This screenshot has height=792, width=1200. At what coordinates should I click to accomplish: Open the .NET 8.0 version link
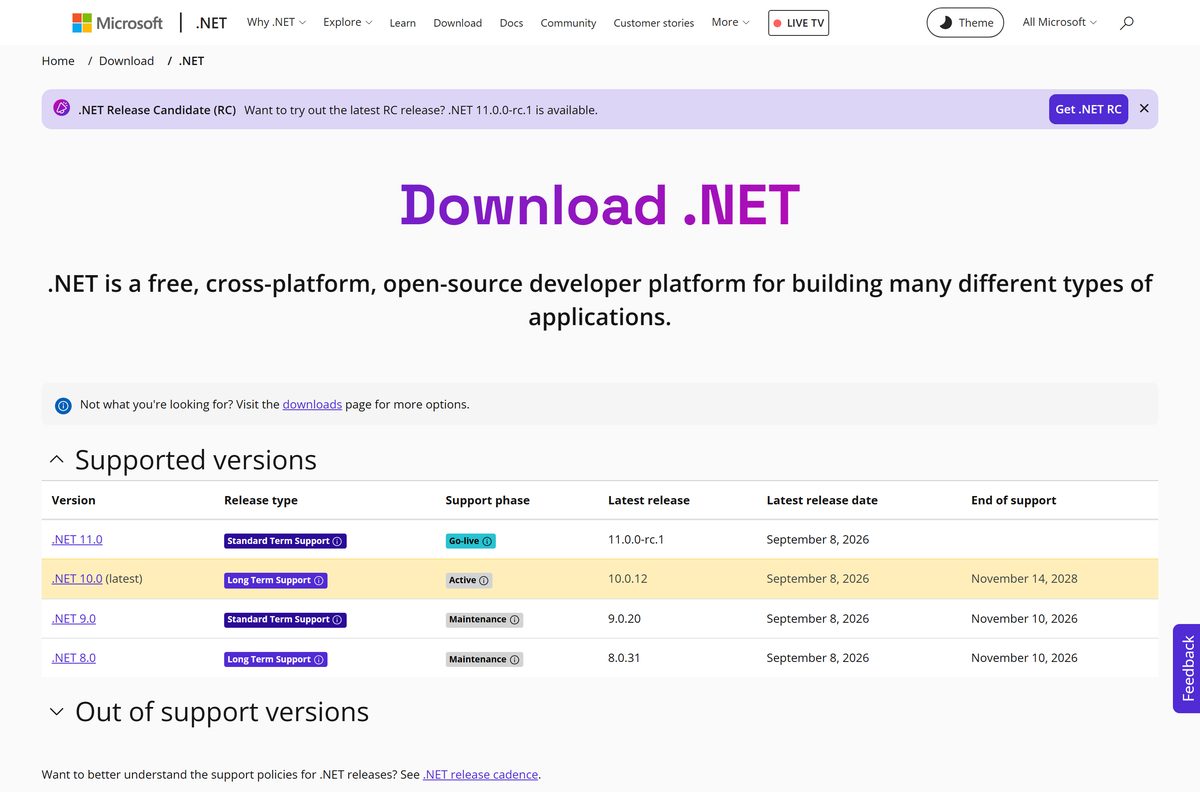(74, 658)
